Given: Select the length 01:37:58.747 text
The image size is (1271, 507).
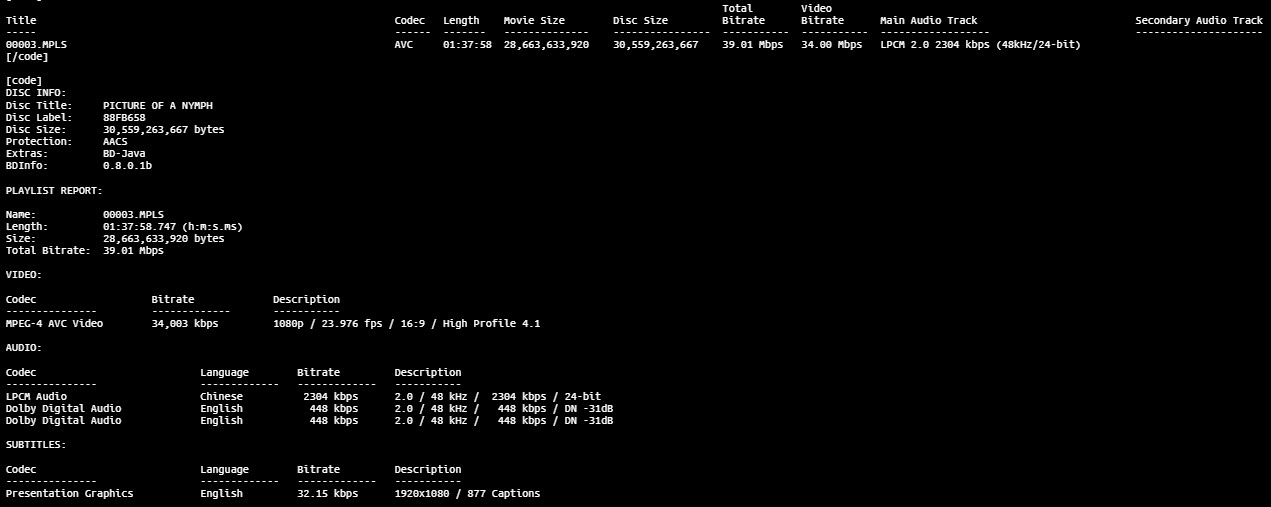Looking at the screenshot, I should [172, 226].
